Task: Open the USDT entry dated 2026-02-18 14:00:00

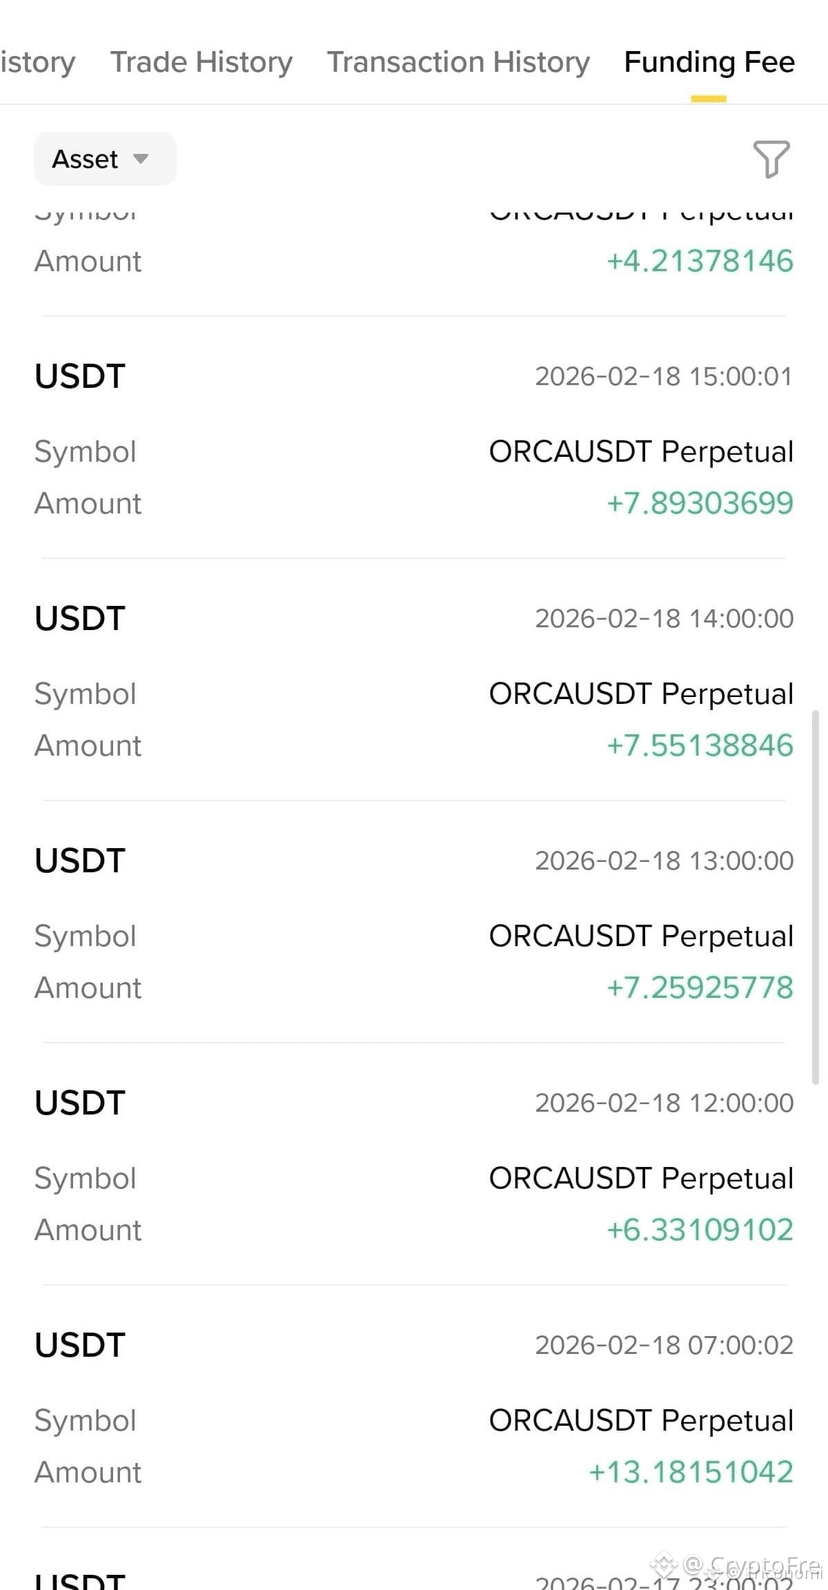Action: (x=414, y=680)
